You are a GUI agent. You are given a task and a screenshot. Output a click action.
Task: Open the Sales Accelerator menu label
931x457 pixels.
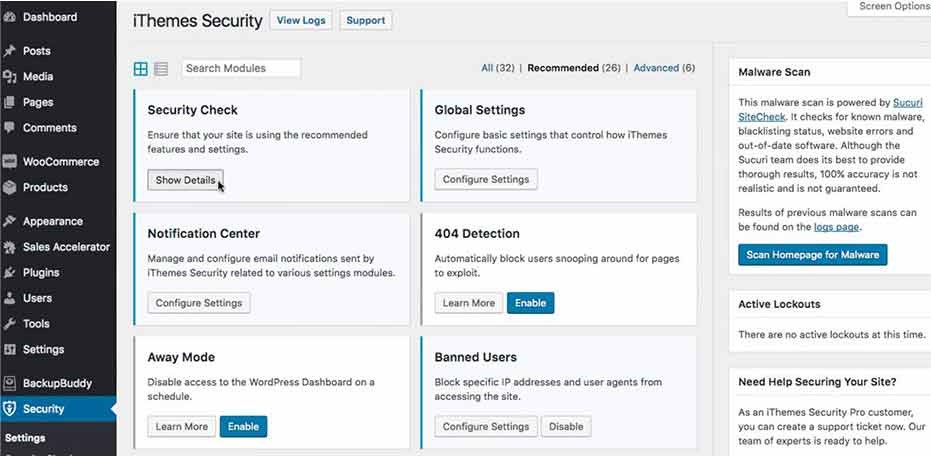66,247
